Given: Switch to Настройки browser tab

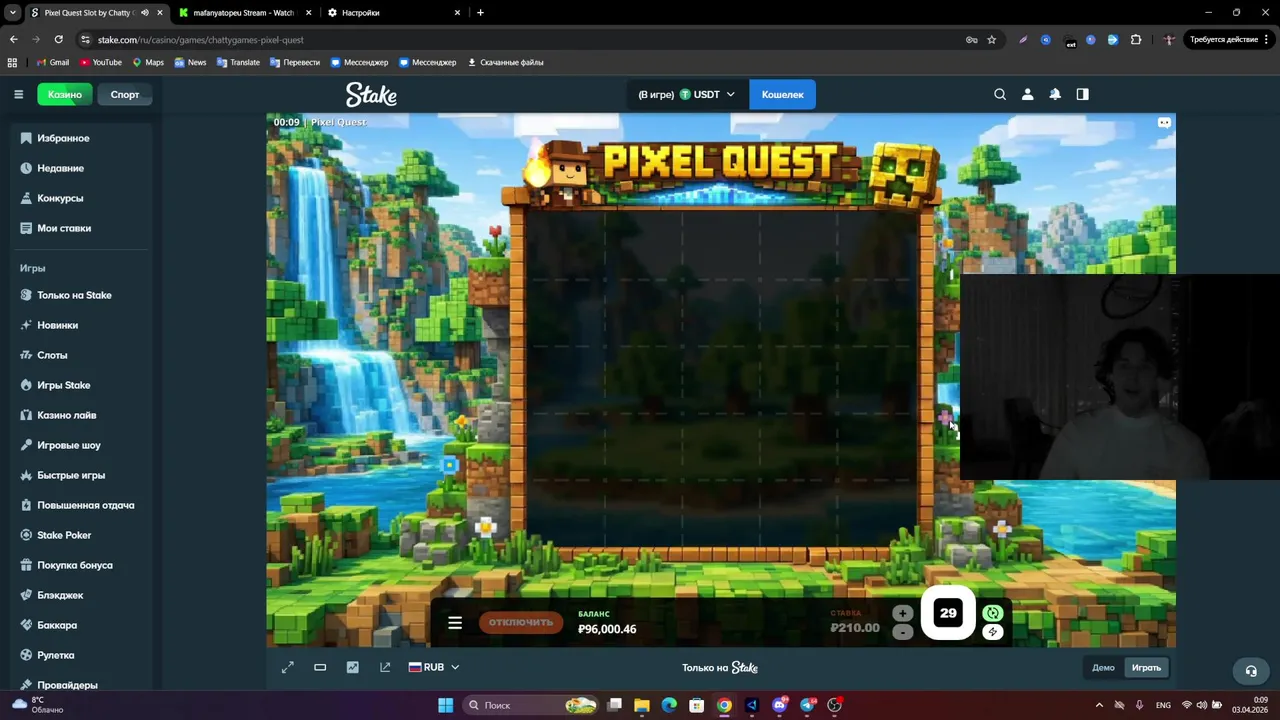Looking at the screenshot, I should coord(394,13).
